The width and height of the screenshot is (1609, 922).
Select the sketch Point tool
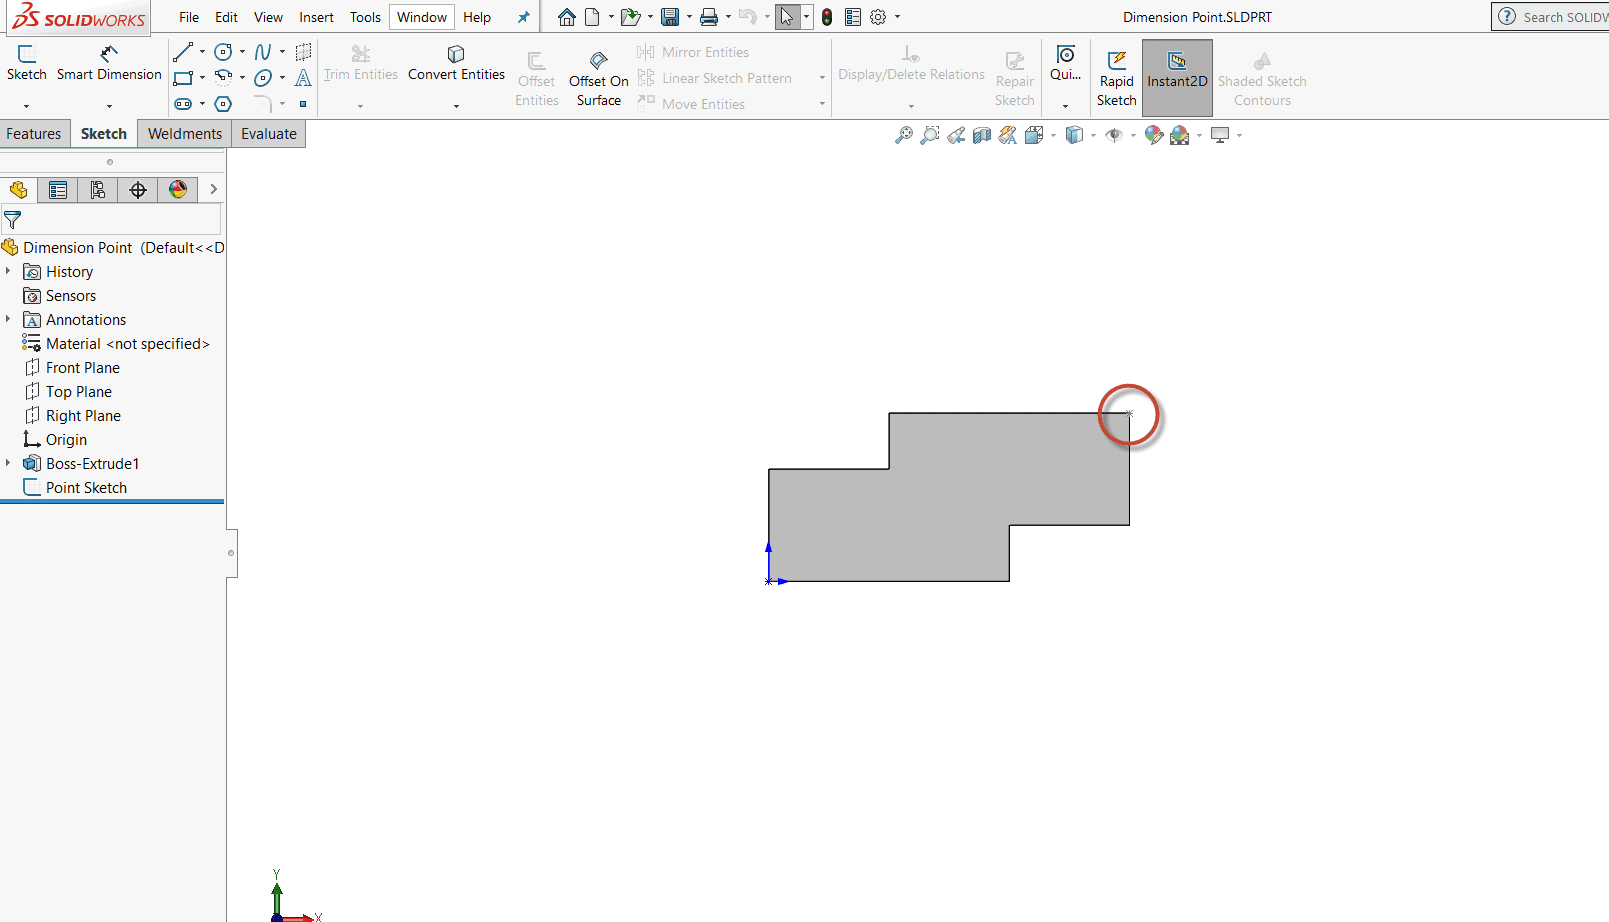[x=303, y=104]
